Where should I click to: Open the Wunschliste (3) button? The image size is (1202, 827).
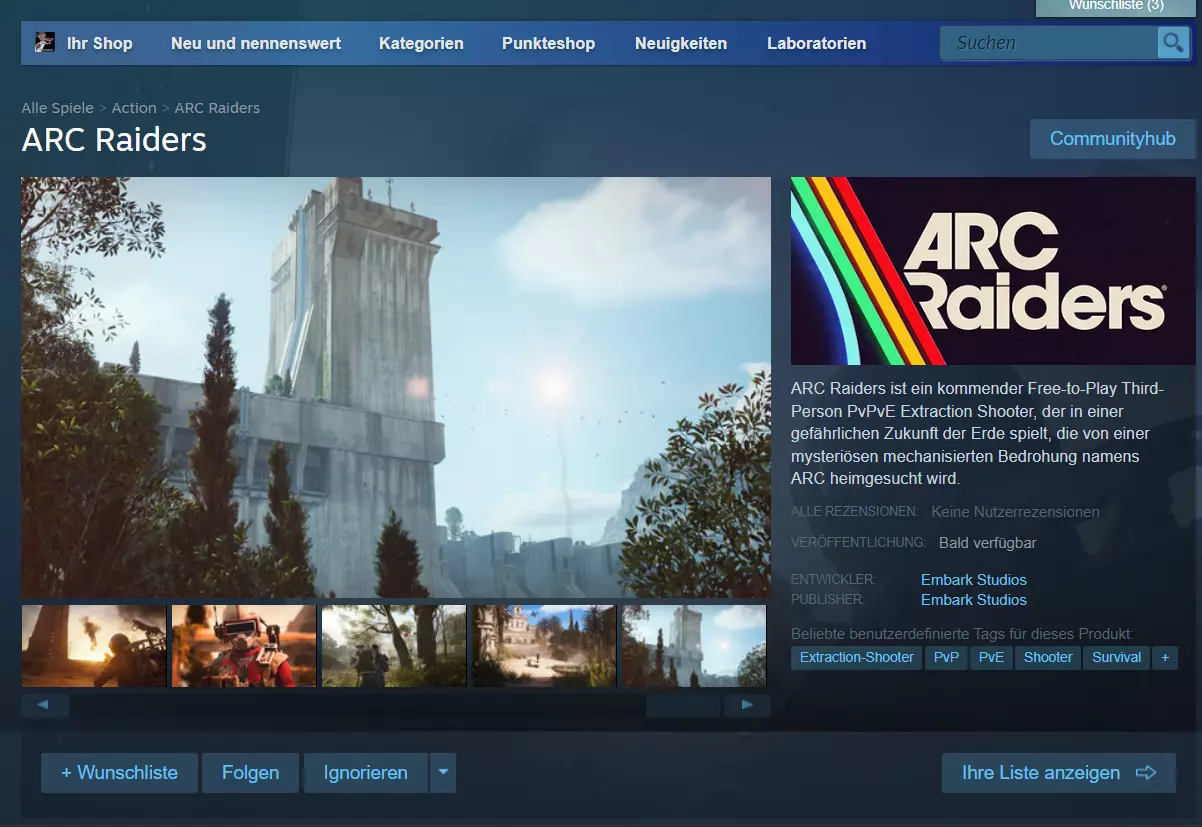coord(1116,6)
